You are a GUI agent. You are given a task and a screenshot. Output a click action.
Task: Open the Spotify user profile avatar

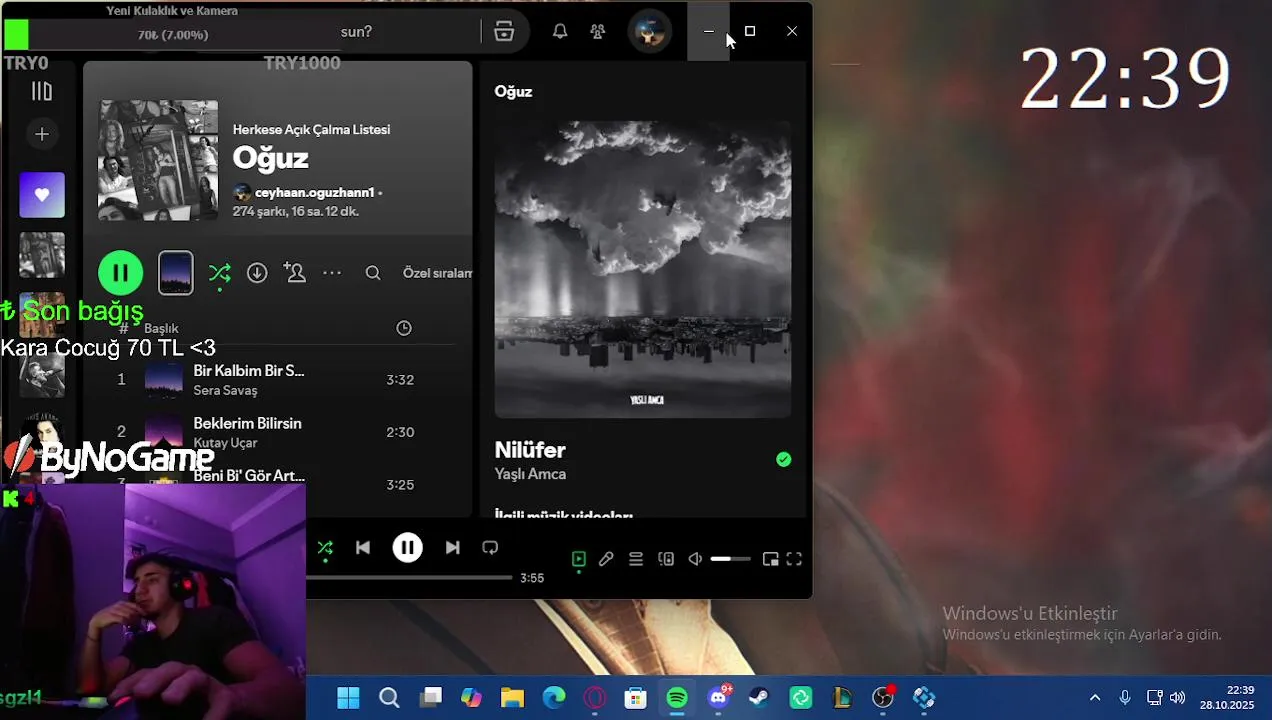(649, 31)
